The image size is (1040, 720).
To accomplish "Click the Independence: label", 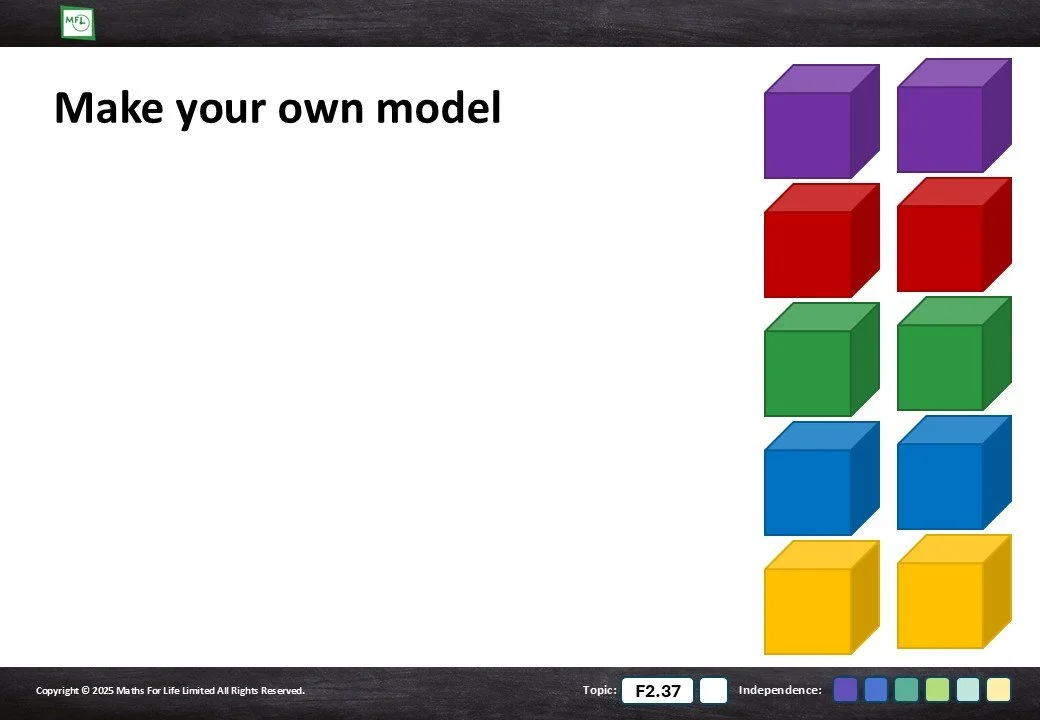I will 780,690.
